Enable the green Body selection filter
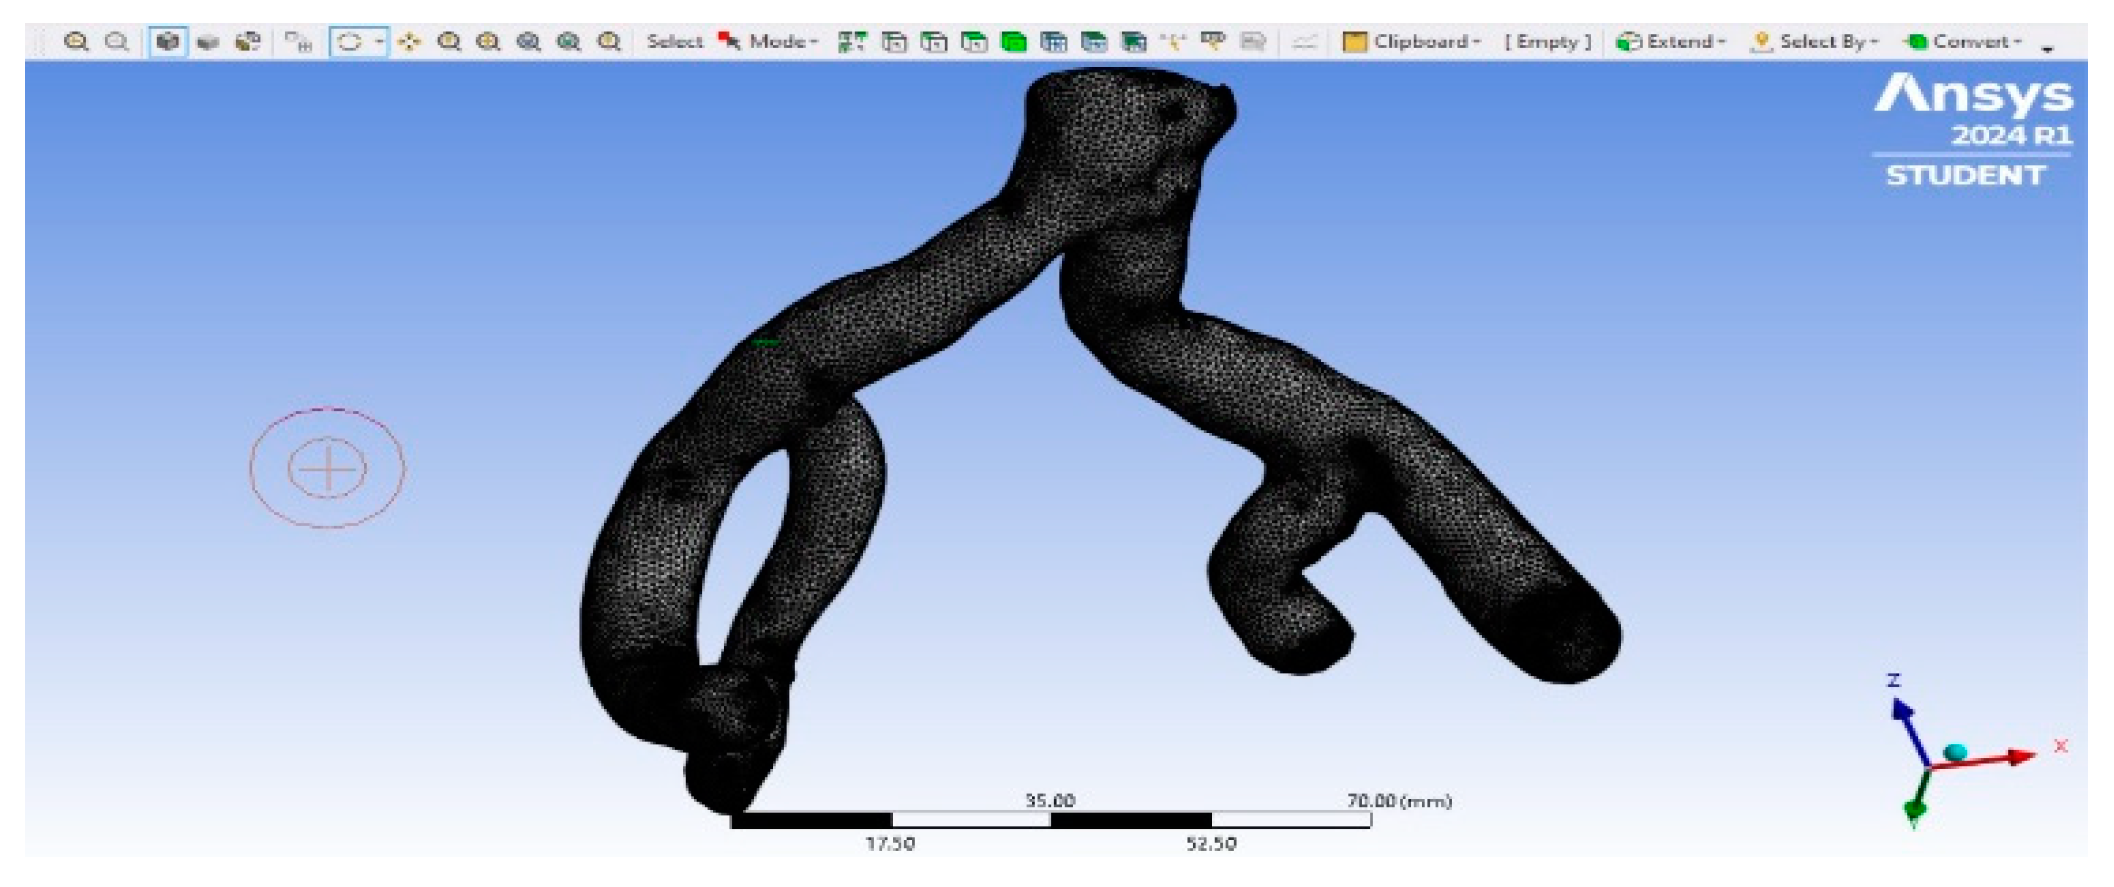The height and width of the screenshot is (887, 2114). point(1013,42)
